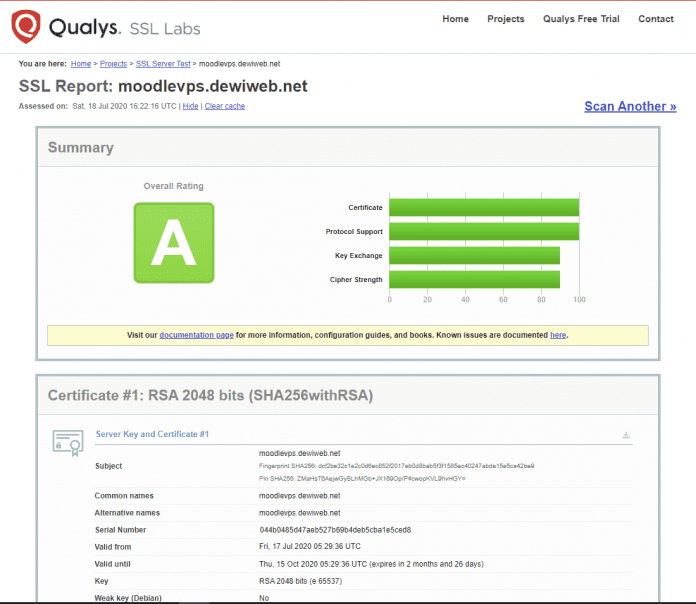Click the Common names domain value

pyautogui.click(x=300, y=496)
